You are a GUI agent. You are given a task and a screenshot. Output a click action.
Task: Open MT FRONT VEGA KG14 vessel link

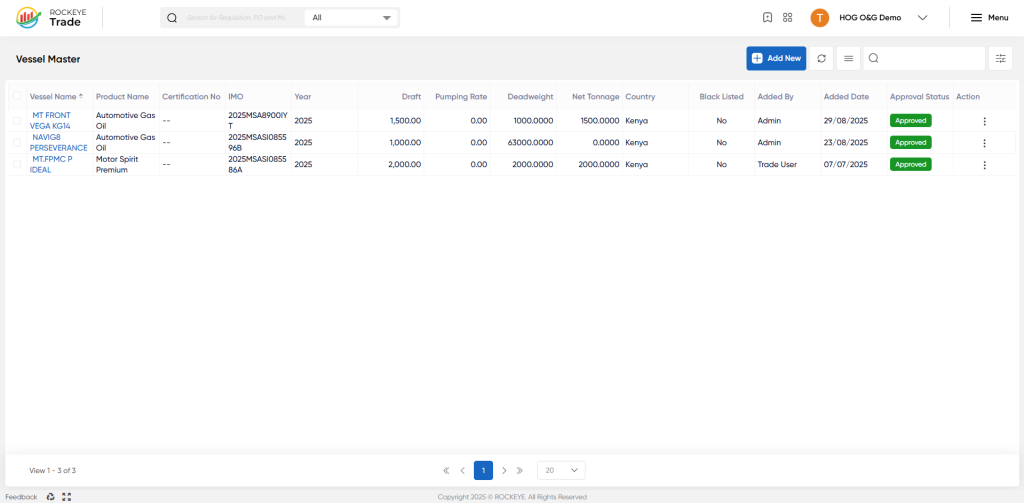coord(50,120)
